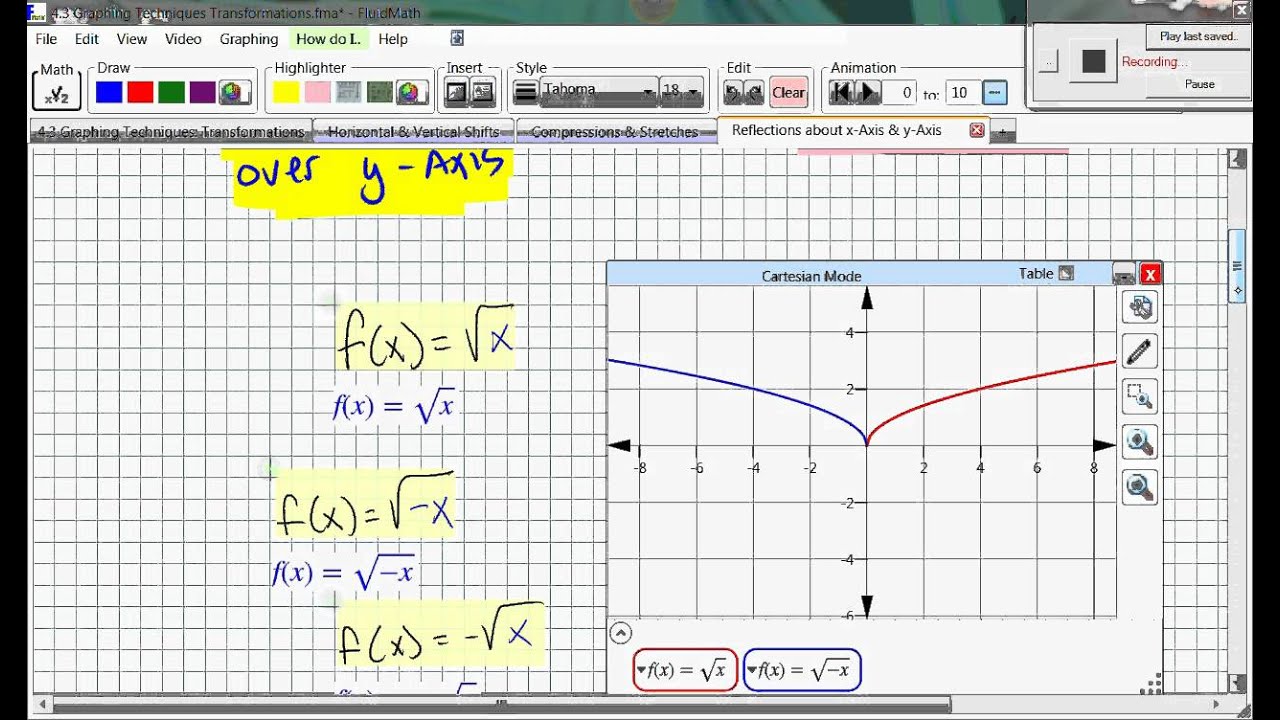Open the Help menu

(393, 39)
